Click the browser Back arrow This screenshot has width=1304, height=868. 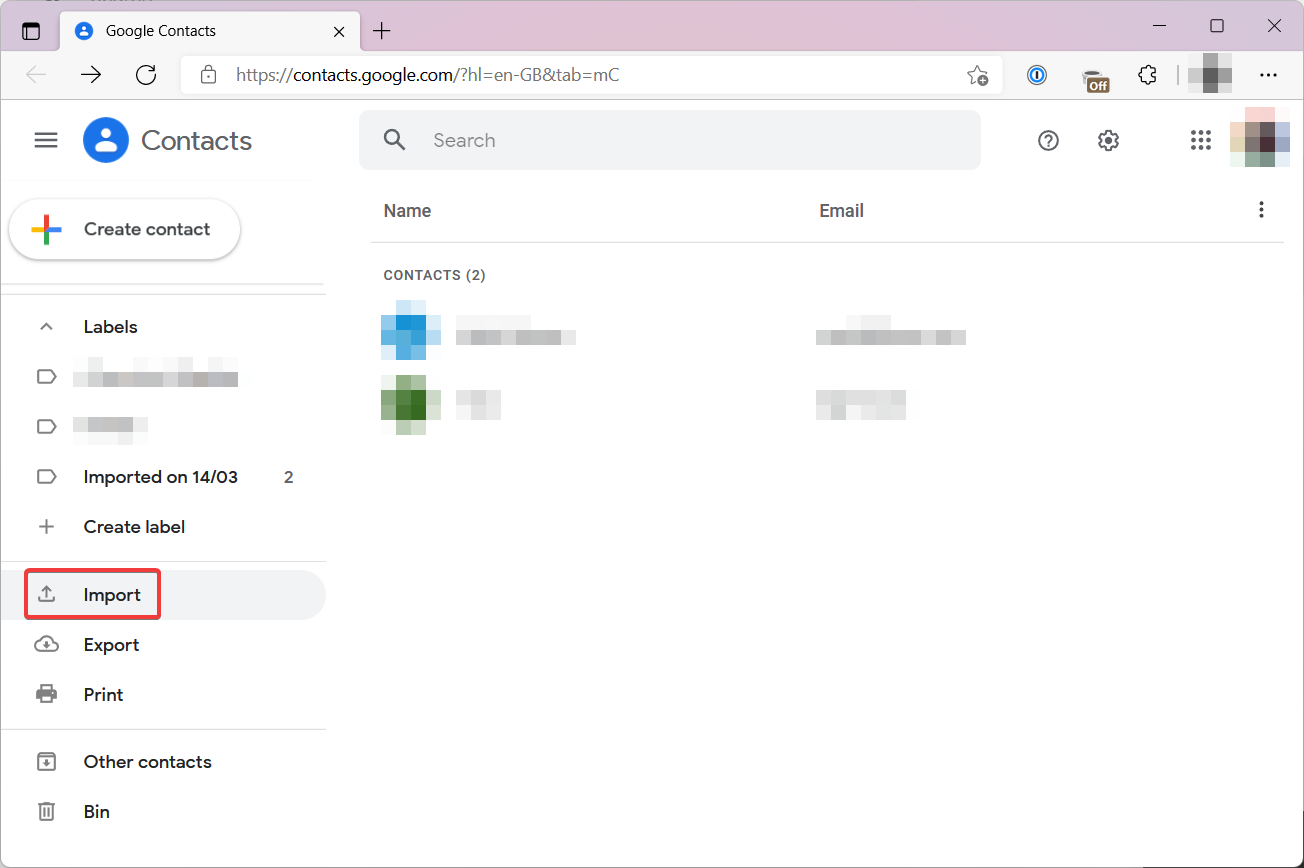coord(36,75)
